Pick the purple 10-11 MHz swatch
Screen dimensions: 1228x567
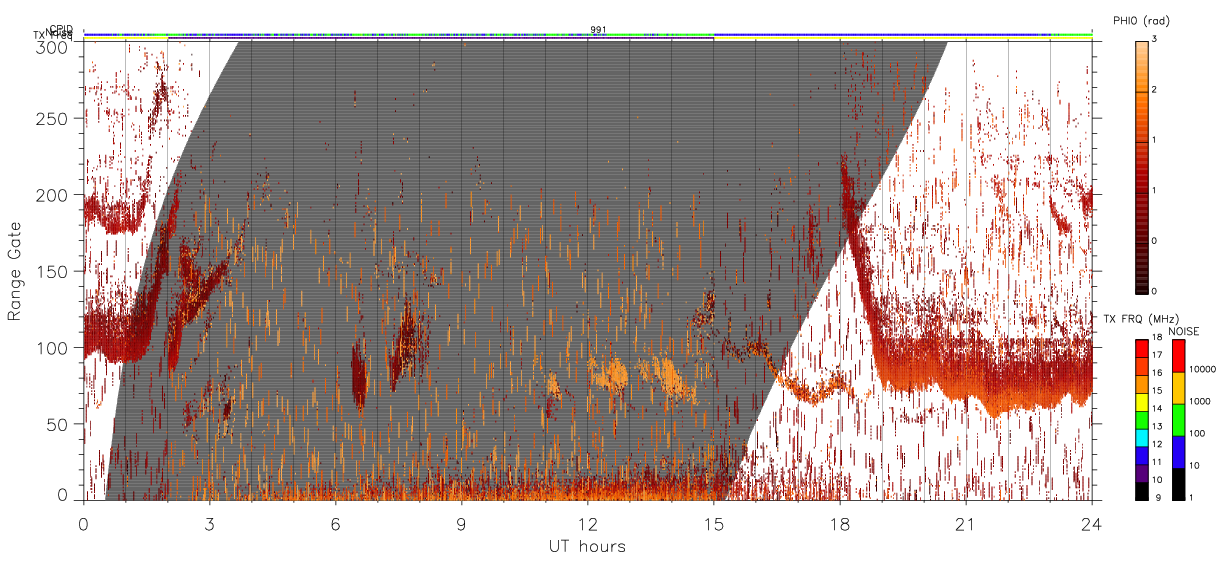point(1141,472)
